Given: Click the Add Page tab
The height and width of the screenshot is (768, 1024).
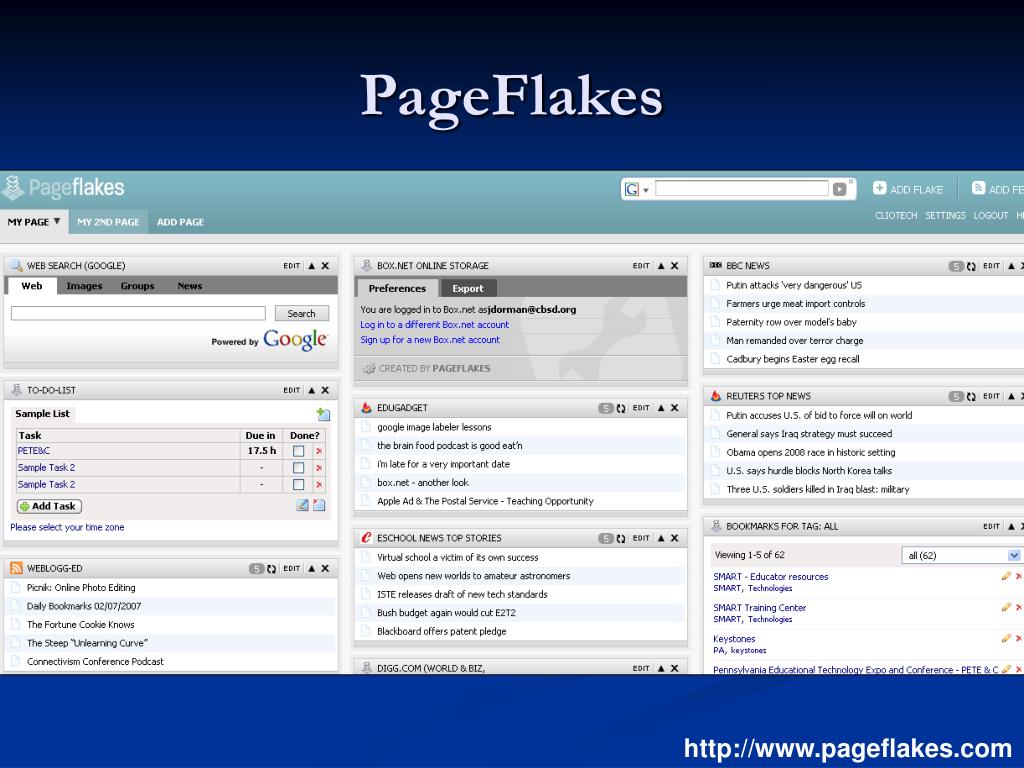Looking at the screenshot, I should click(x=180, y=222).
